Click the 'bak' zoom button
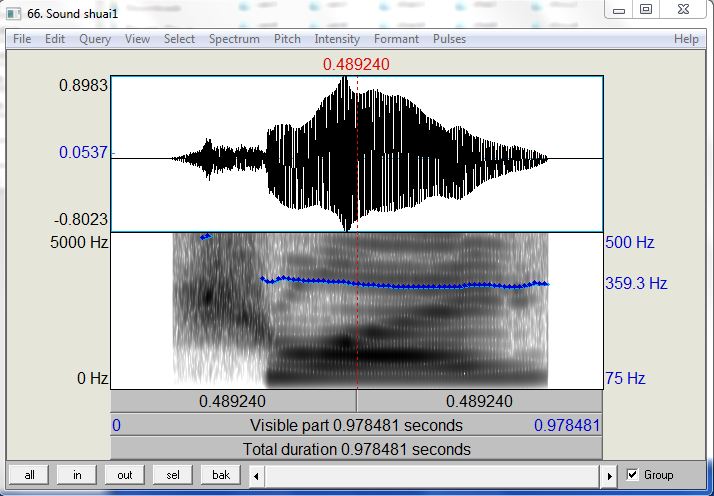714x496 pixels. [x=221, y=475]
